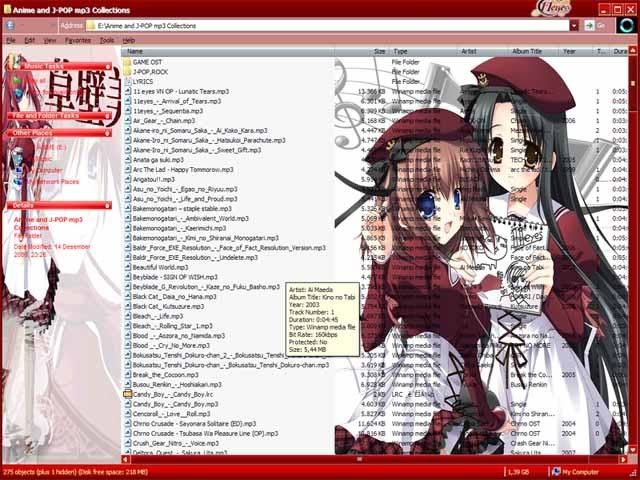Click the horizontal scrollbar right arrow
The height and width of the screenshot is (480, 640).
(623, 459)
